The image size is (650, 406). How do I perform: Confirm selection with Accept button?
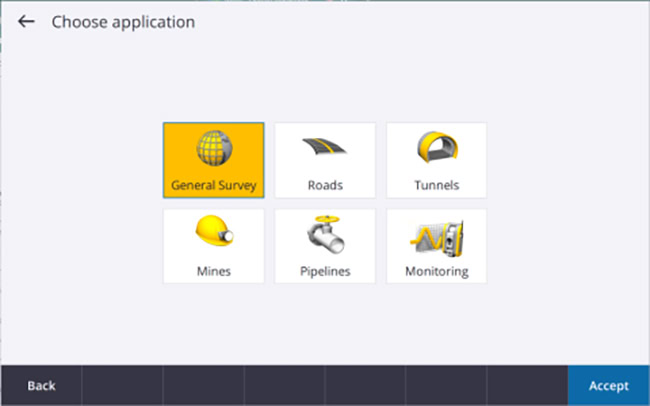click(609, 386)
